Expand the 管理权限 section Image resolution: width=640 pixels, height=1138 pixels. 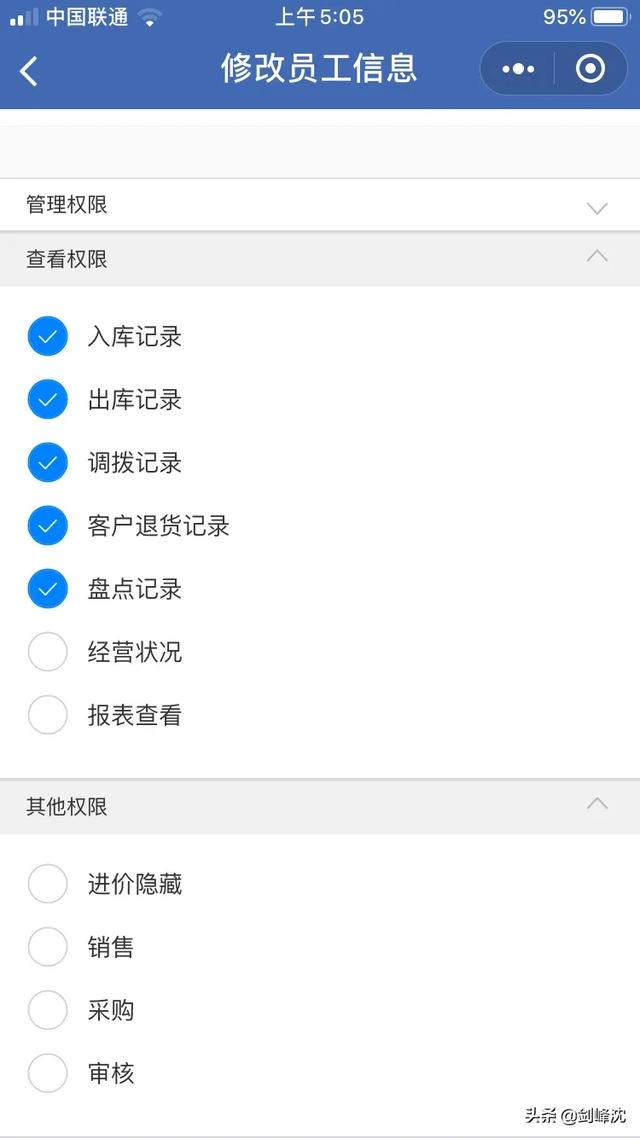pos(597,207)
